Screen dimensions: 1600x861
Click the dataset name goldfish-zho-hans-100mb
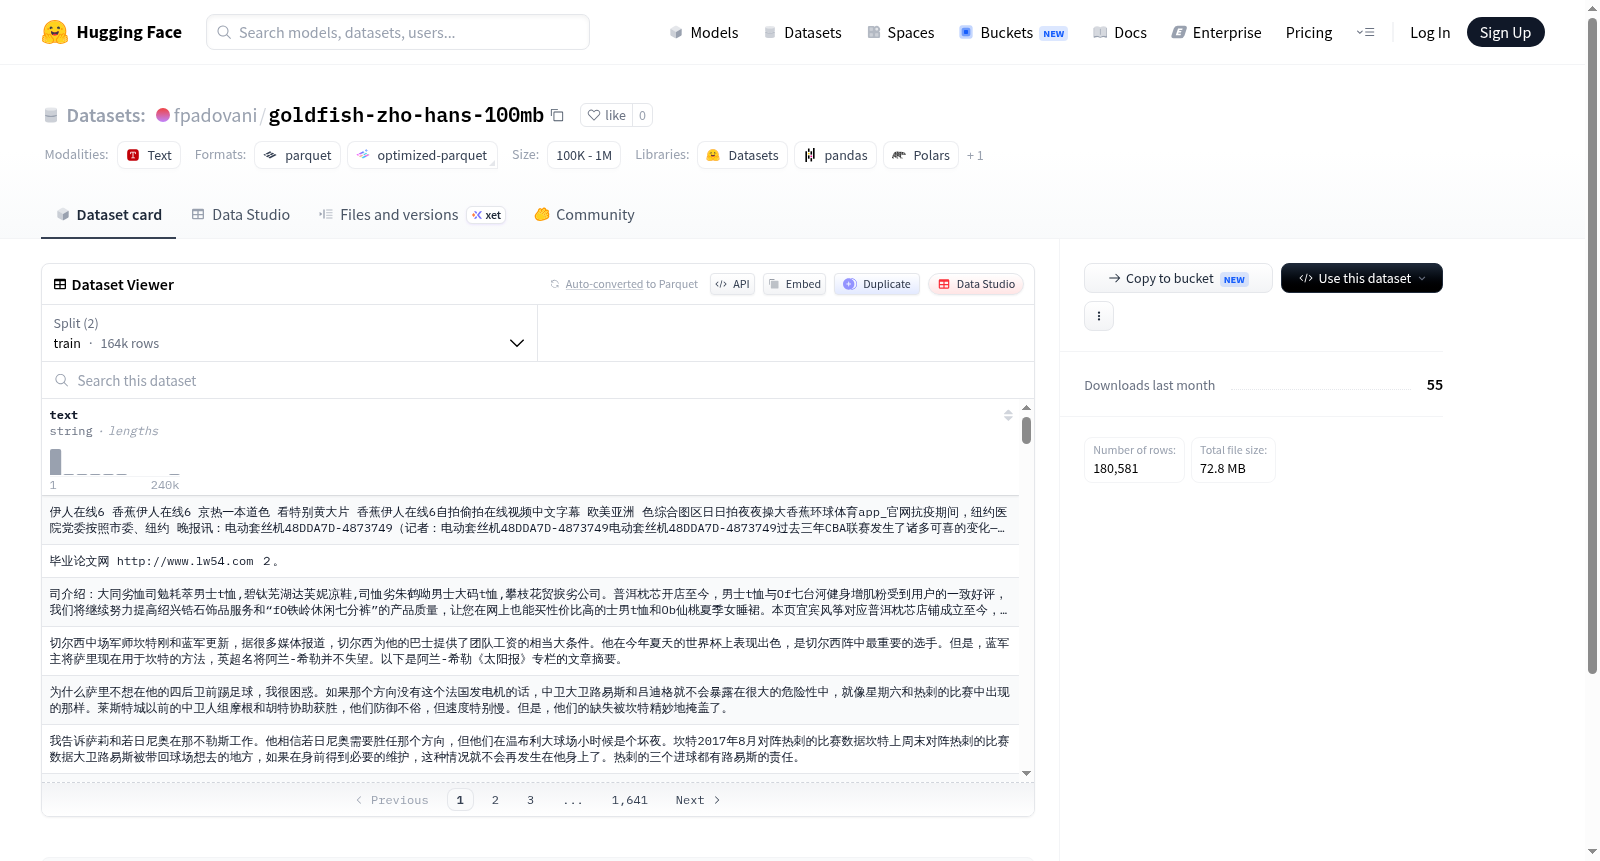point(406,116)
